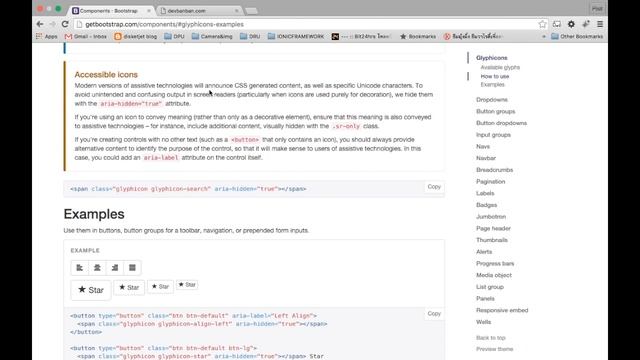Close the devbanban.com tab

(x=236, y=11)
